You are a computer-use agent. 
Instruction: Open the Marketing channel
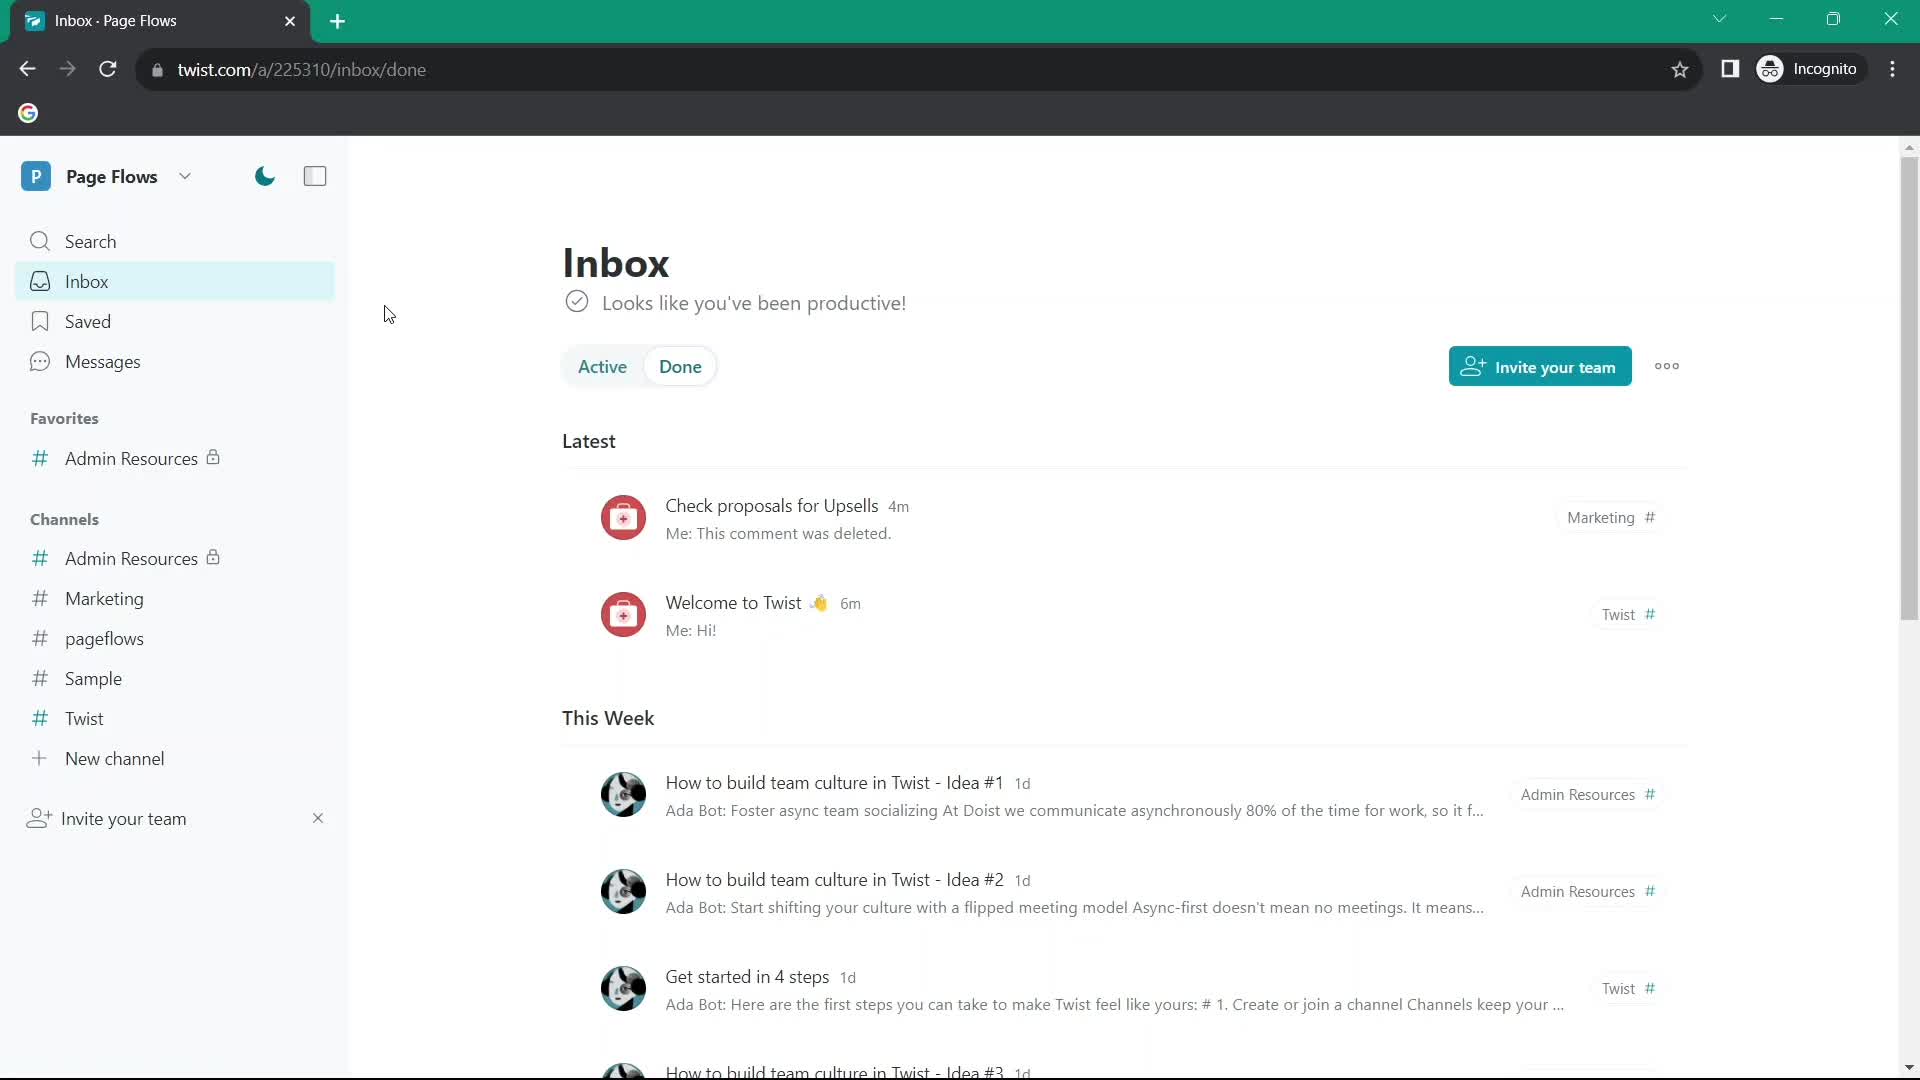tap(104, 599)
